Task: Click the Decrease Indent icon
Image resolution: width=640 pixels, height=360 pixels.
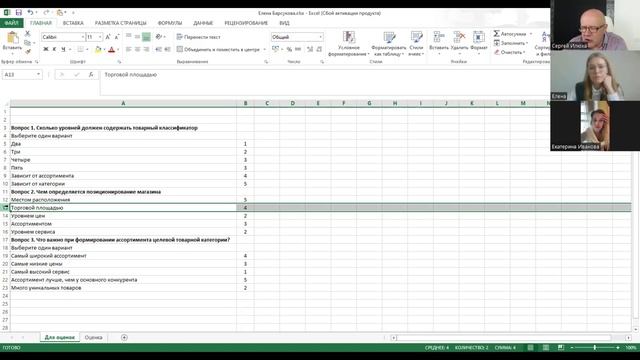Action: pos(159,49)
